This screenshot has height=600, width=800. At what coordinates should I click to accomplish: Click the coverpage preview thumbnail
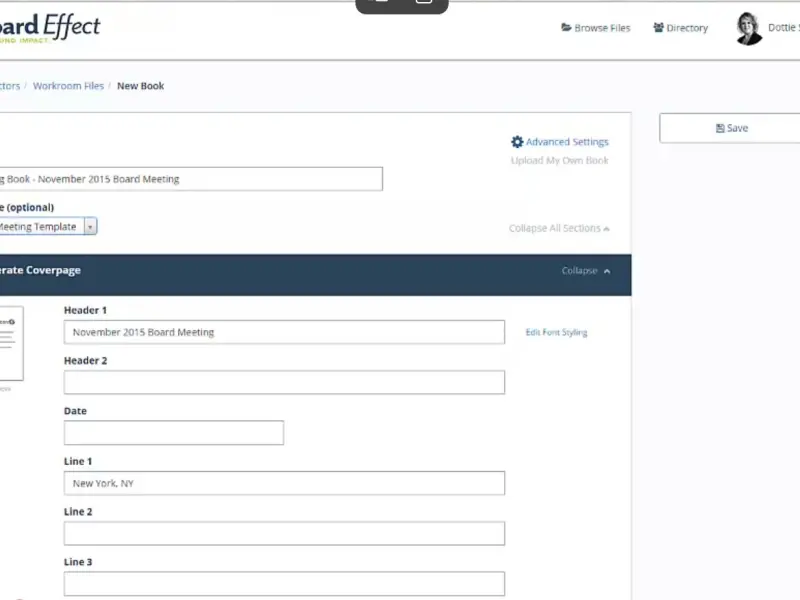(10, 343)
